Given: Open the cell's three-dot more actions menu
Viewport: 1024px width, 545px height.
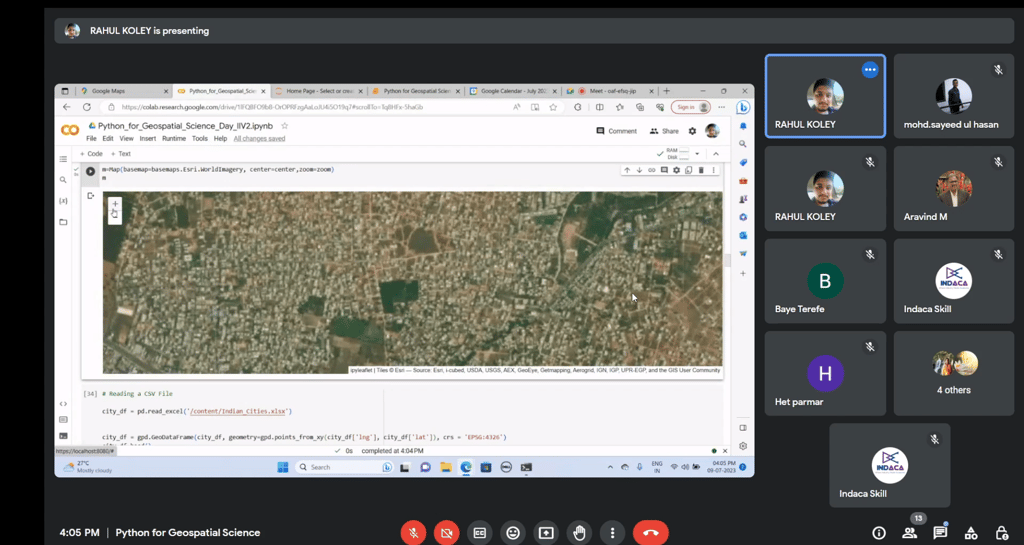Looking at the screenshot, I should coord(714,170).
